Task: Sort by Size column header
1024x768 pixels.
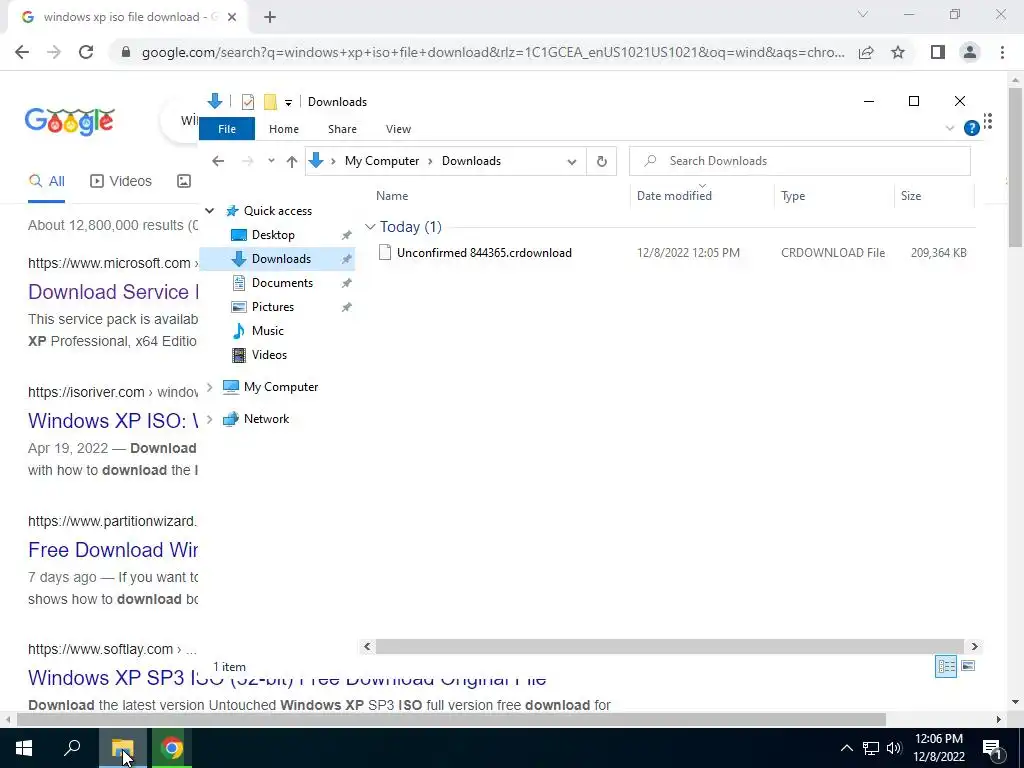Action: (x=910, y=196)
